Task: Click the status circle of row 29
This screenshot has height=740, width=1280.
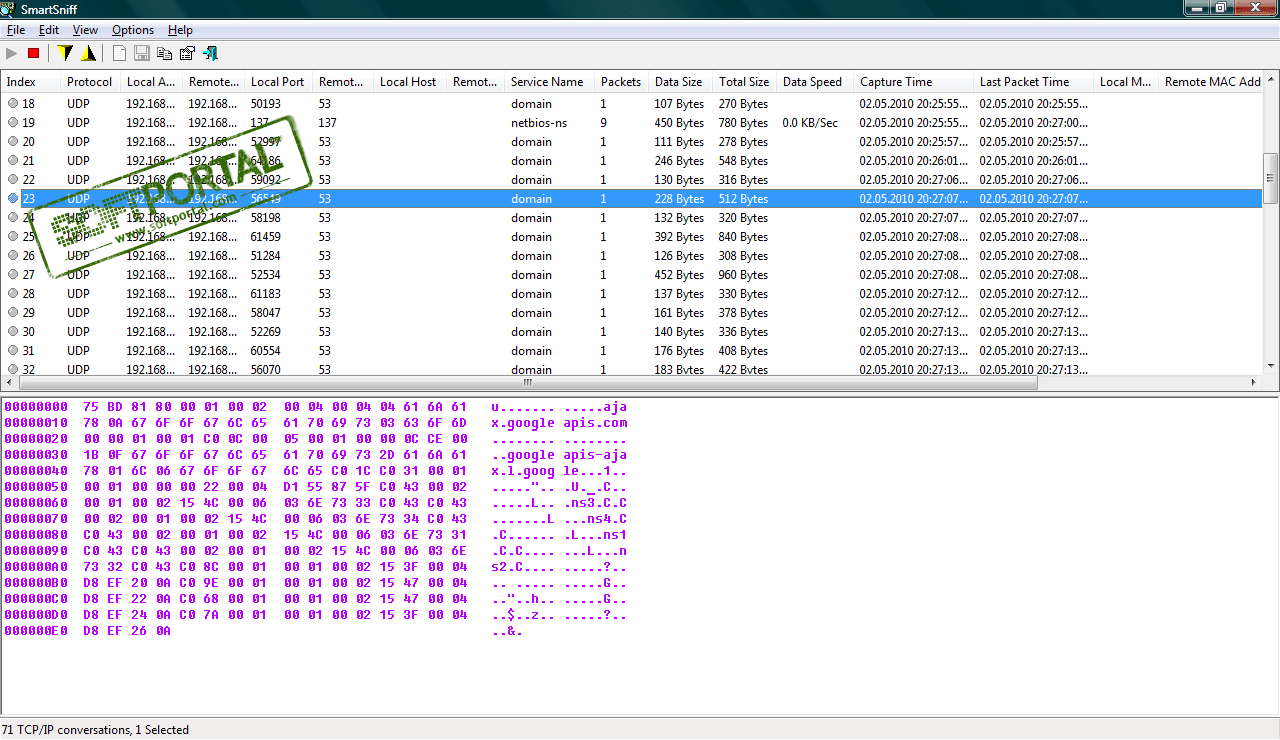Action: click(13, 312)
